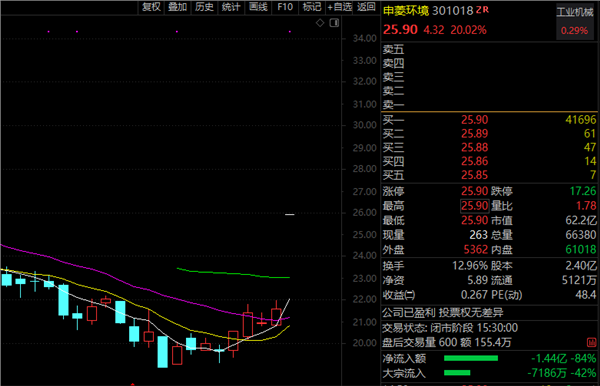Click the 净流入额 green flow bar

(x=471, y=358)
